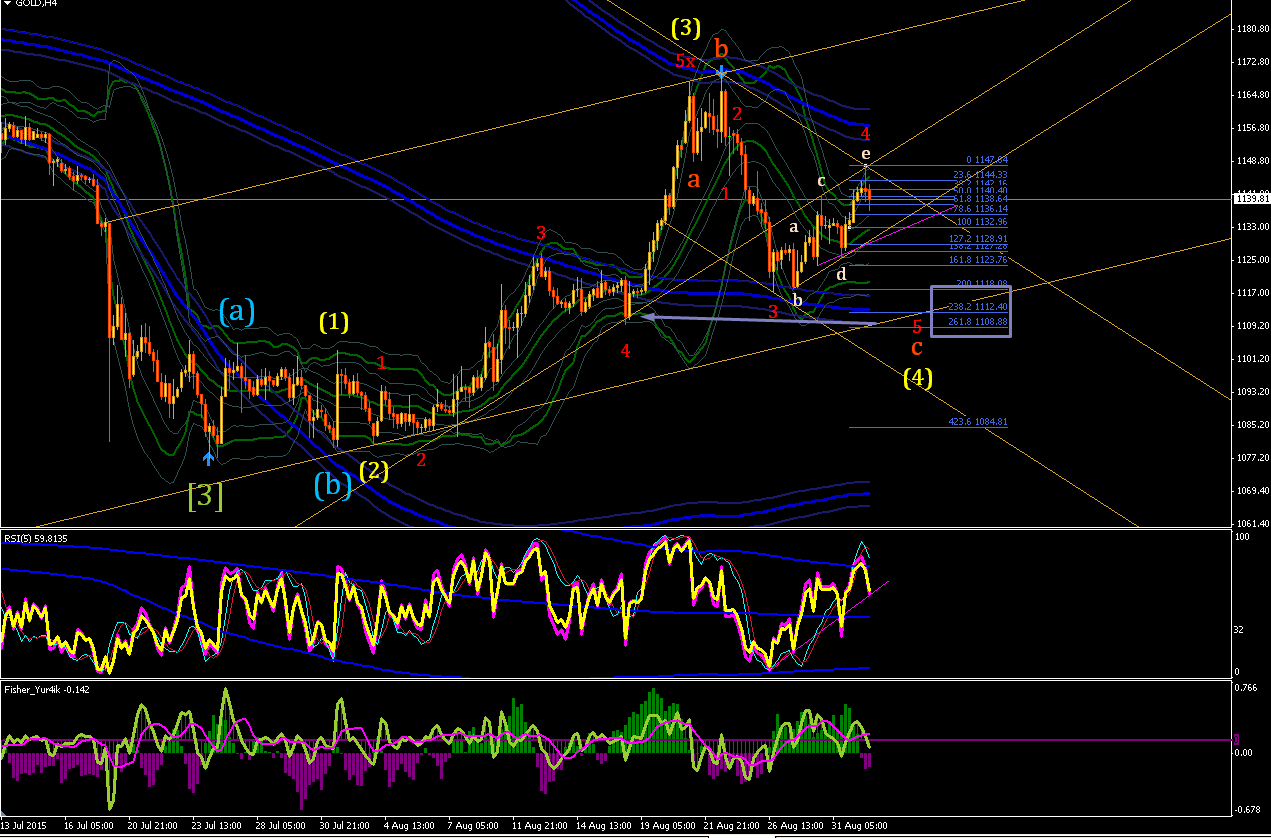Click Fibonacci level 100 1132.96
1271x838 pixels.
[982, 221]
